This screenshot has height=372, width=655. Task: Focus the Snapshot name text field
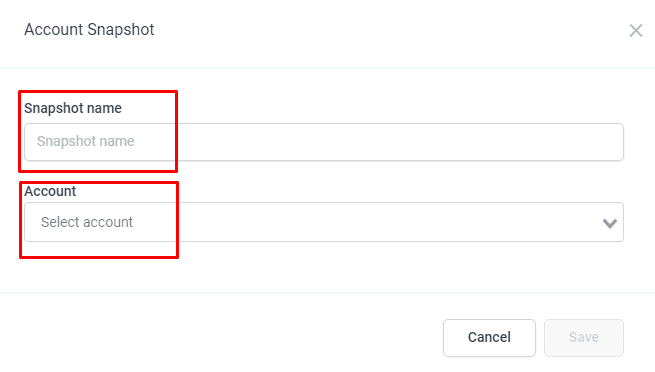tap(324, 142)
